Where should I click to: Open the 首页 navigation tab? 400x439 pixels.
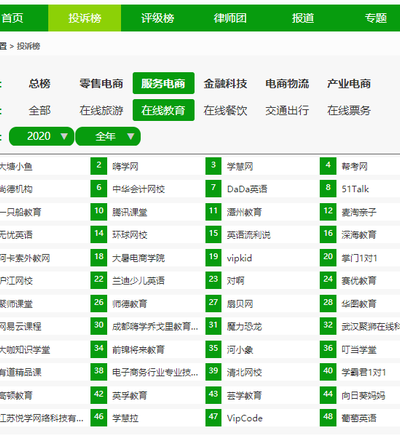tap(12, 18)
